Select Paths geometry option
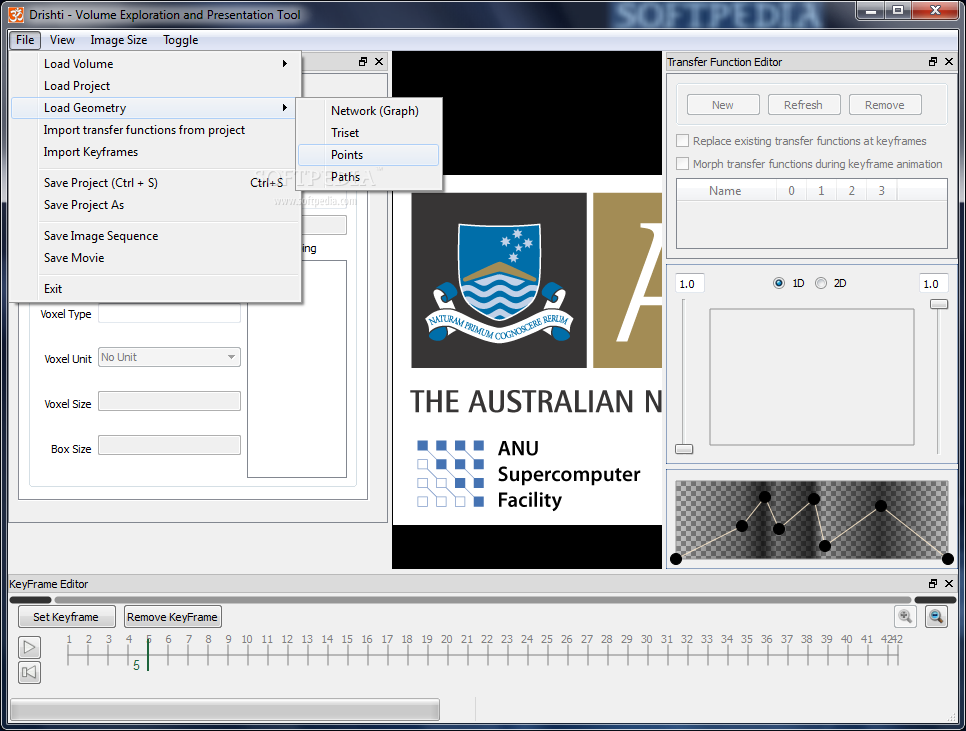 tap(368, 177)
